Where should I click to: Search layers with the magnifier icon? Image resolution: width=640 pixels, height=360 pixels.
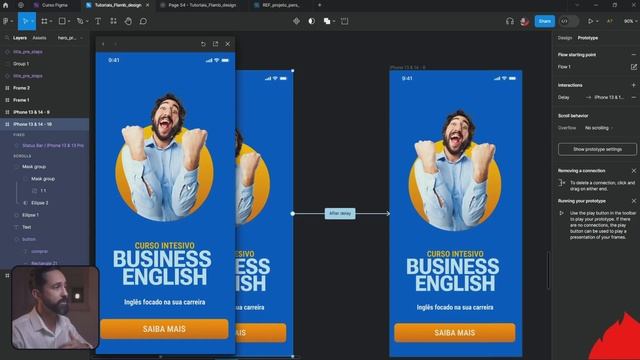(x=7, y=38)
